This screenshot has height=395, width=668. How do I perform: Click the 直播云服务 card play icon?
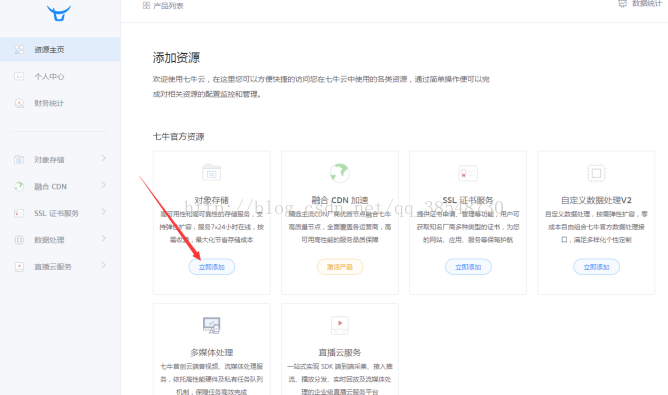[x=340, y=325]
